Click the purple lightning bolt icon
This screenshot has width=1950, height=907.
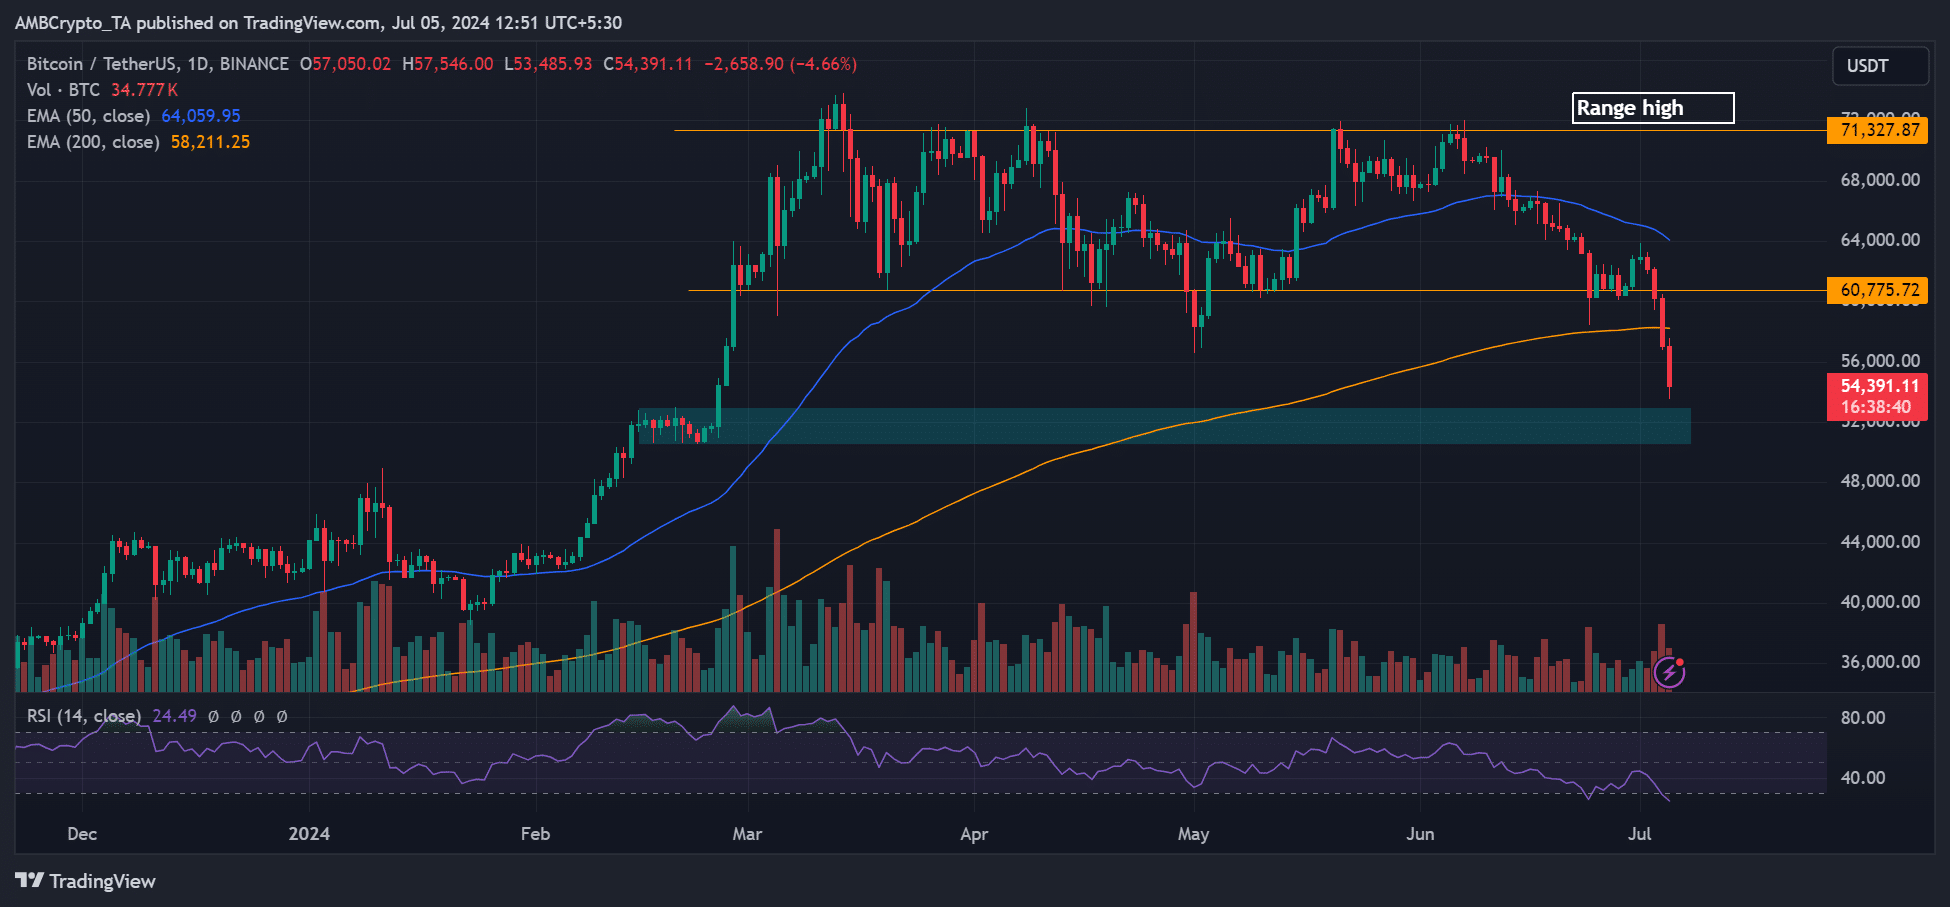(x=1669, y=672)
